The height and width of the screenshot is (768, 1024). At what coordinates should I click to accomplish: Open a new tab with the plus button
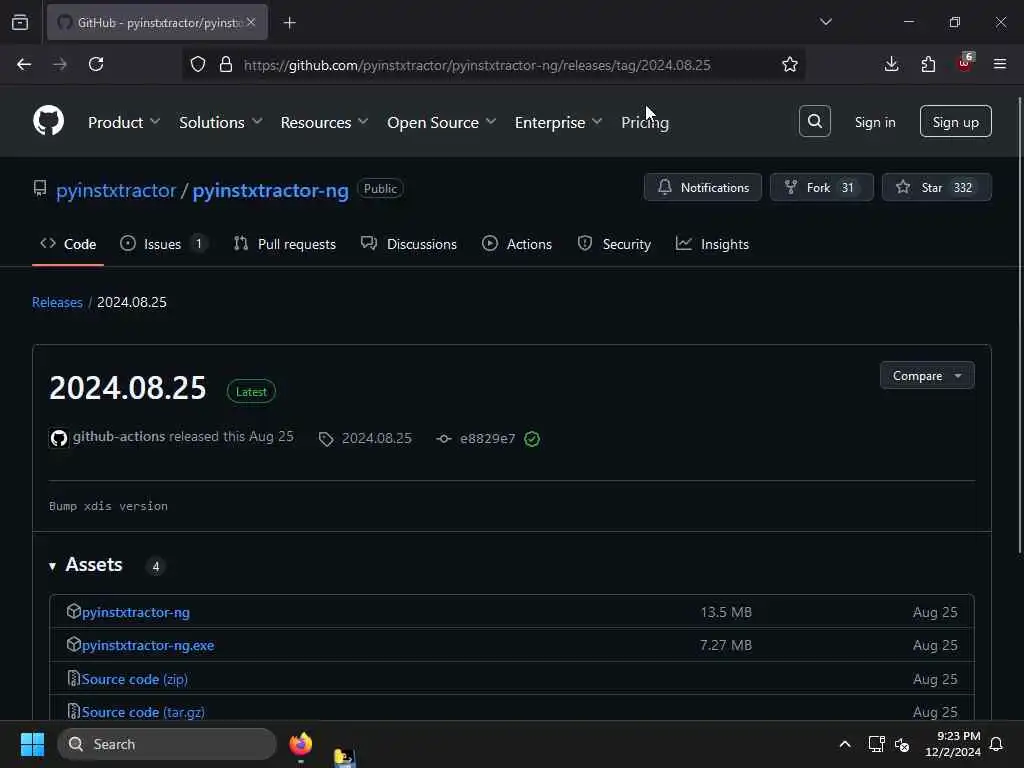(289, 23)
